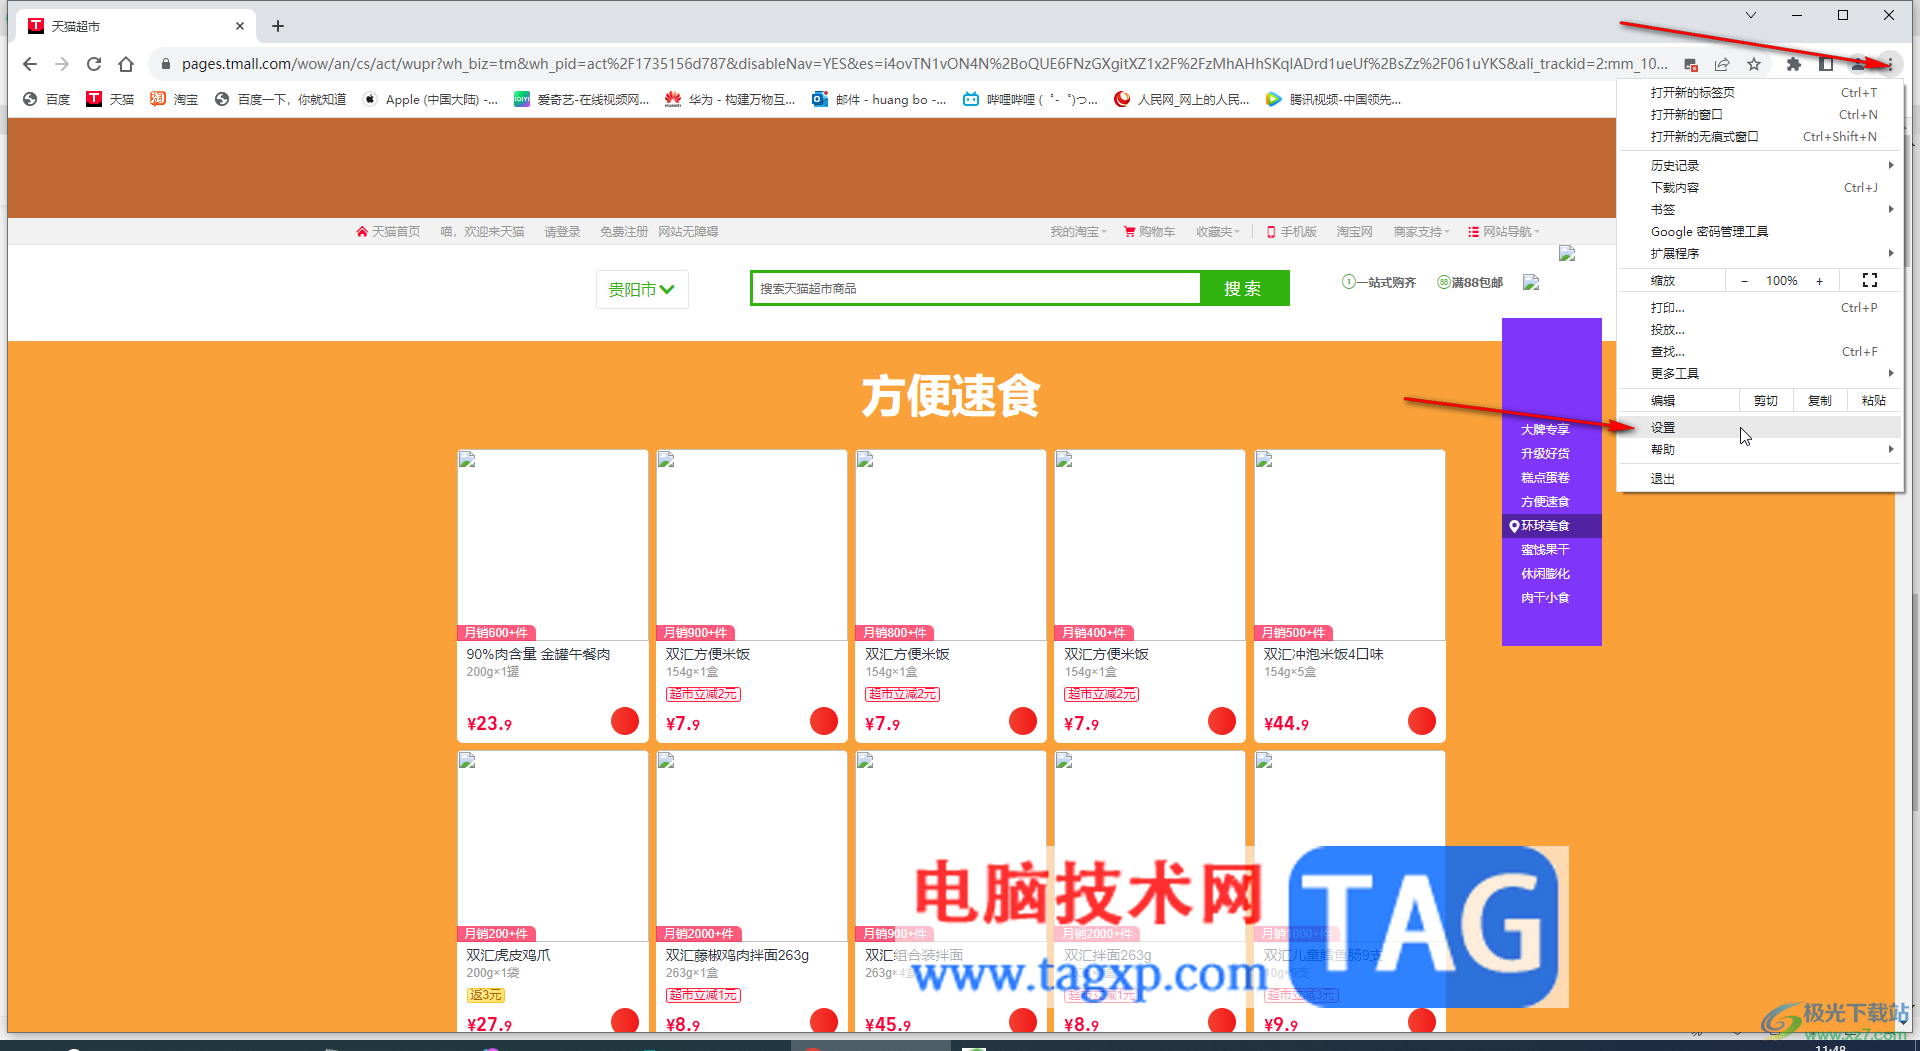Open the 爱奇艺 bookmark
This screenshot has width=1920, height=1051.
582,99
